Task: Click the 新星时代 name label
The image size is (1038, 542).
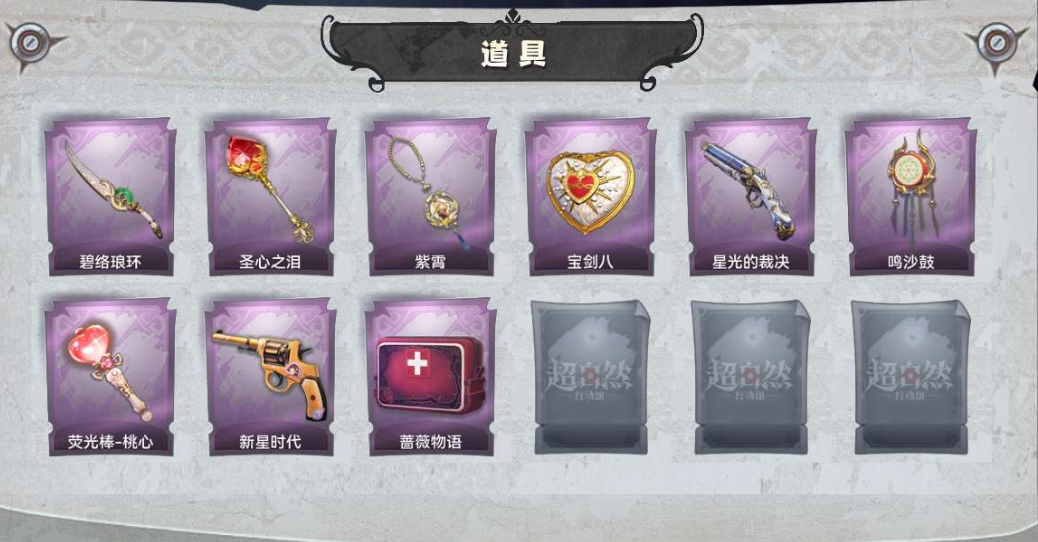Action: (x=270, y=442)
